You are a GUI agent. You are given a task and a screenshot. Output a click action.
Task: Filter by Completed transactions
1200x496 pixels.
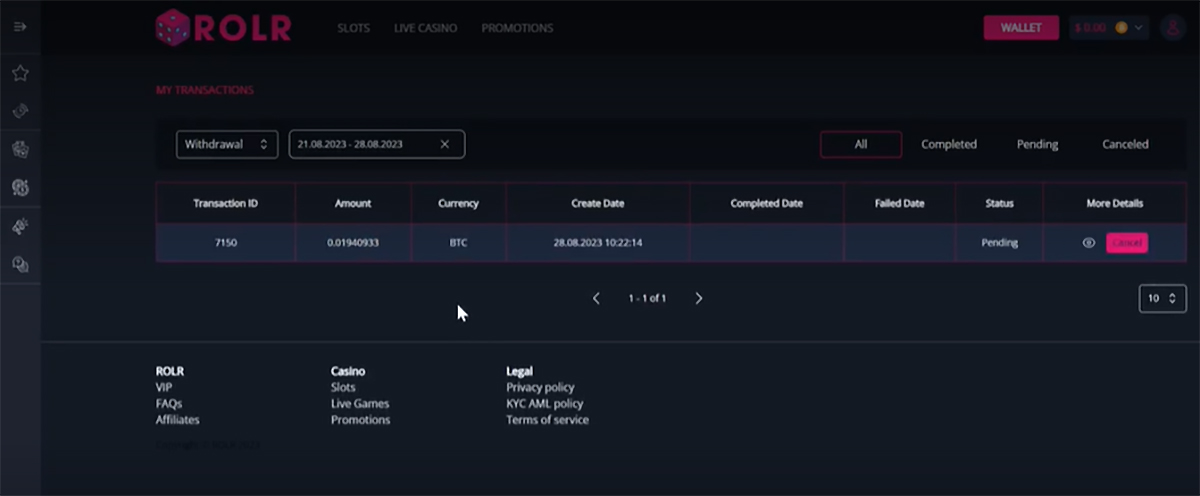(949, 144)
